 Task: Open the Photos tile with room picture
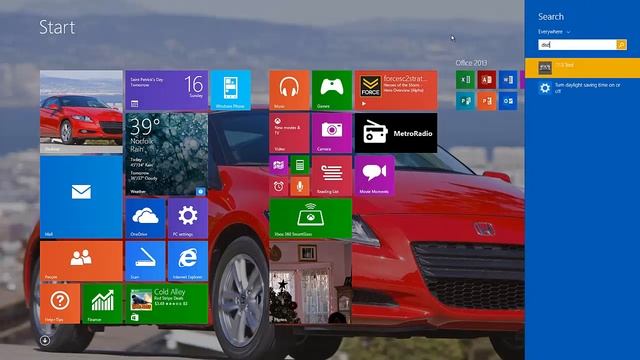[x=311, y=282]
